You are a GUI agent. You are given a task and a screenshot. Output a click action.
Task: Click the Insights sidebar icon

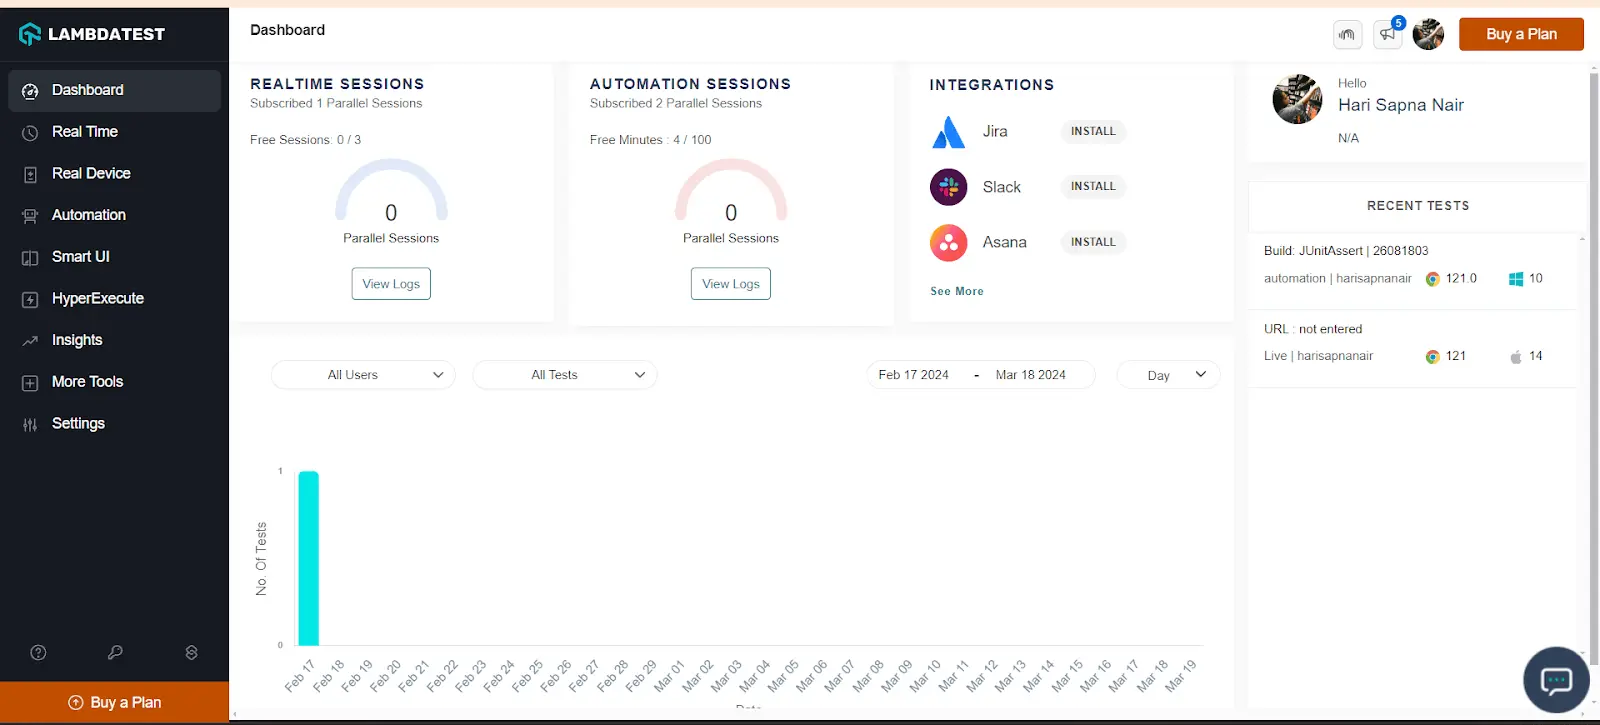pos(30,341)
